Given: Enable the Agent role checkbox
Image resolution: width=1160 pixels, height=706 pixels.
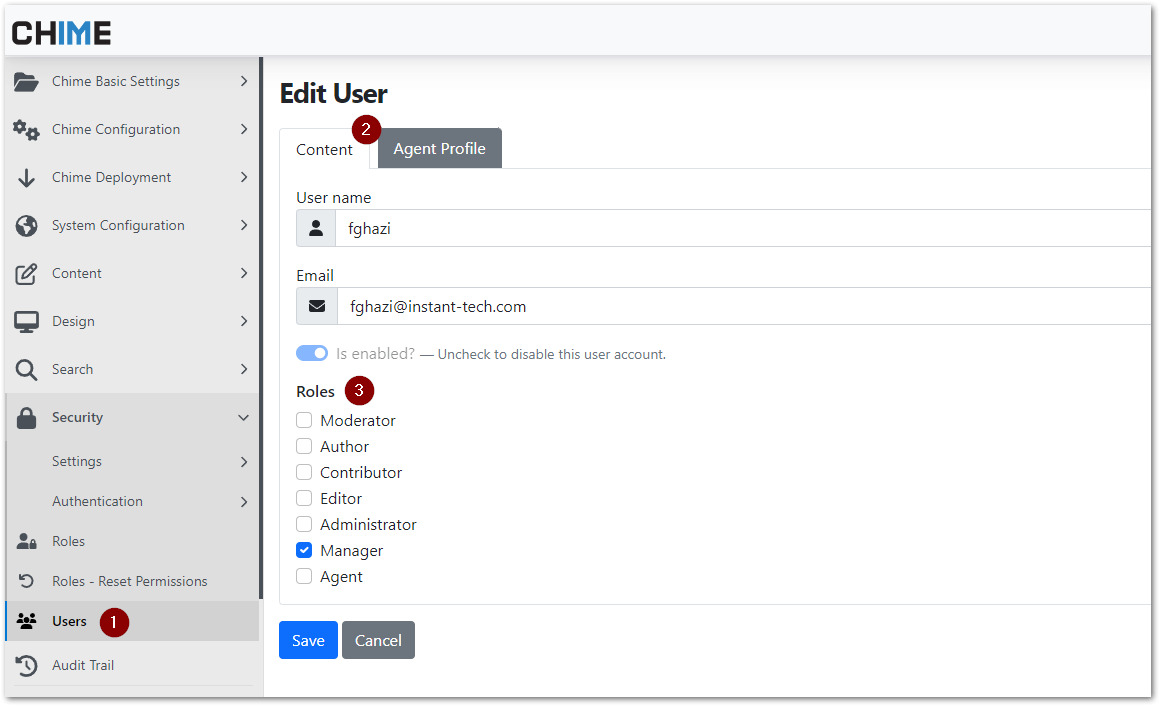Looking at the screenshot, I should tap(304, 577).
